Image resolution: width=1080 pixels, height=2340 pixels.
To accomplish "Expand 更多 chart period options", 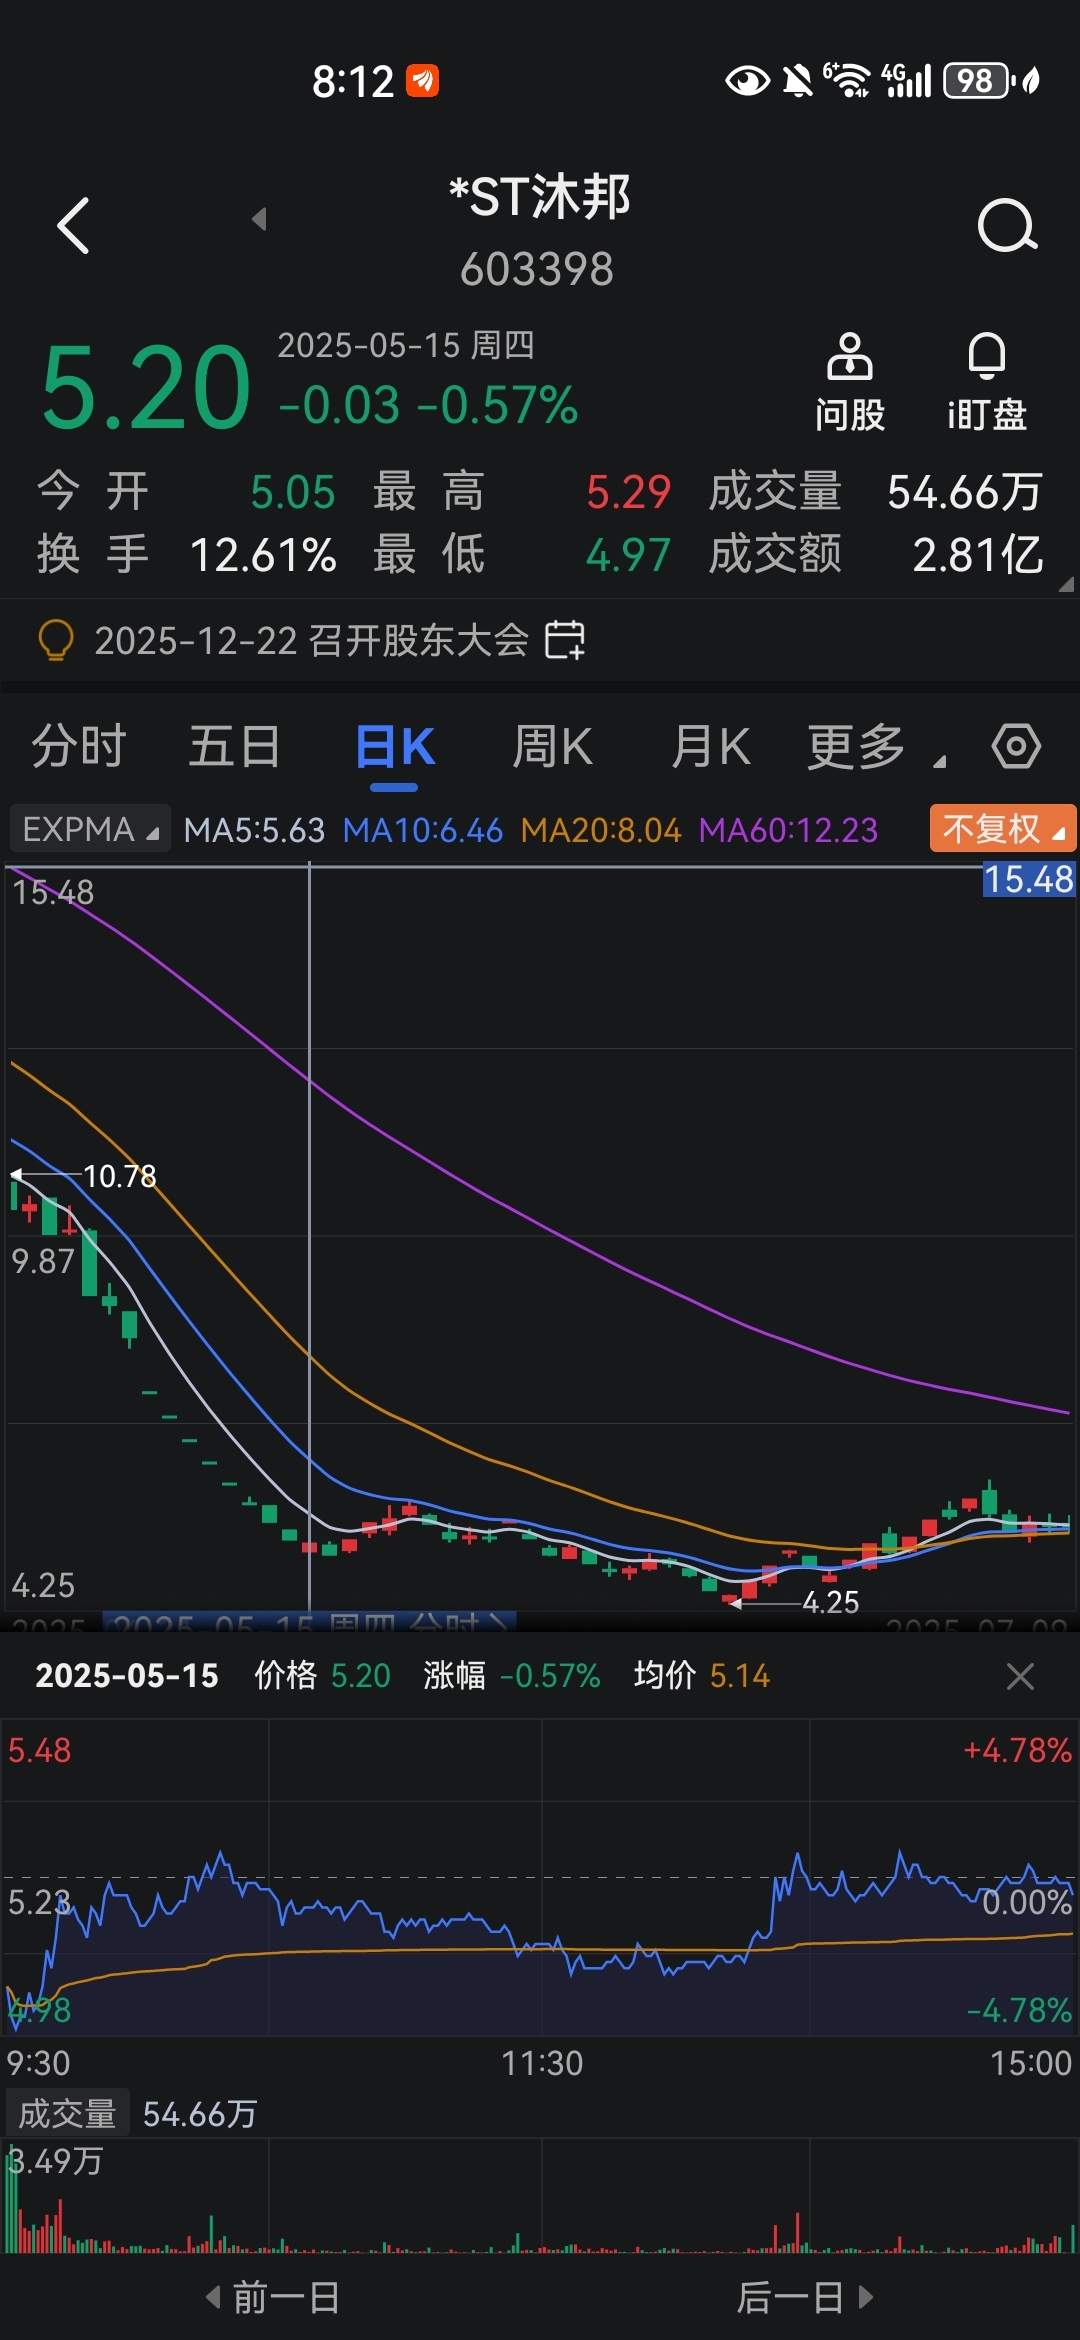I will [x=875, y=747].
